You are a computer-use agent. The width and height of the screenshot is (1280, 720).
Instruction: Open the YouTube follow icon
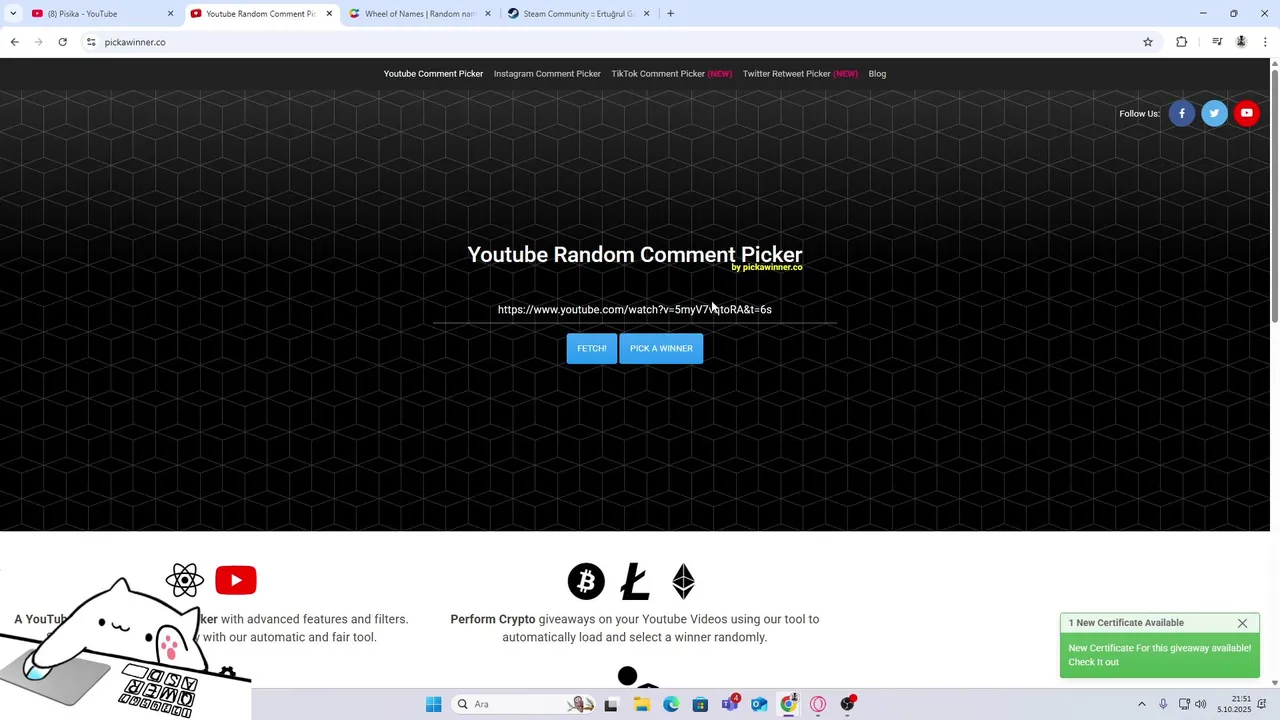(x=1246, y=113)
